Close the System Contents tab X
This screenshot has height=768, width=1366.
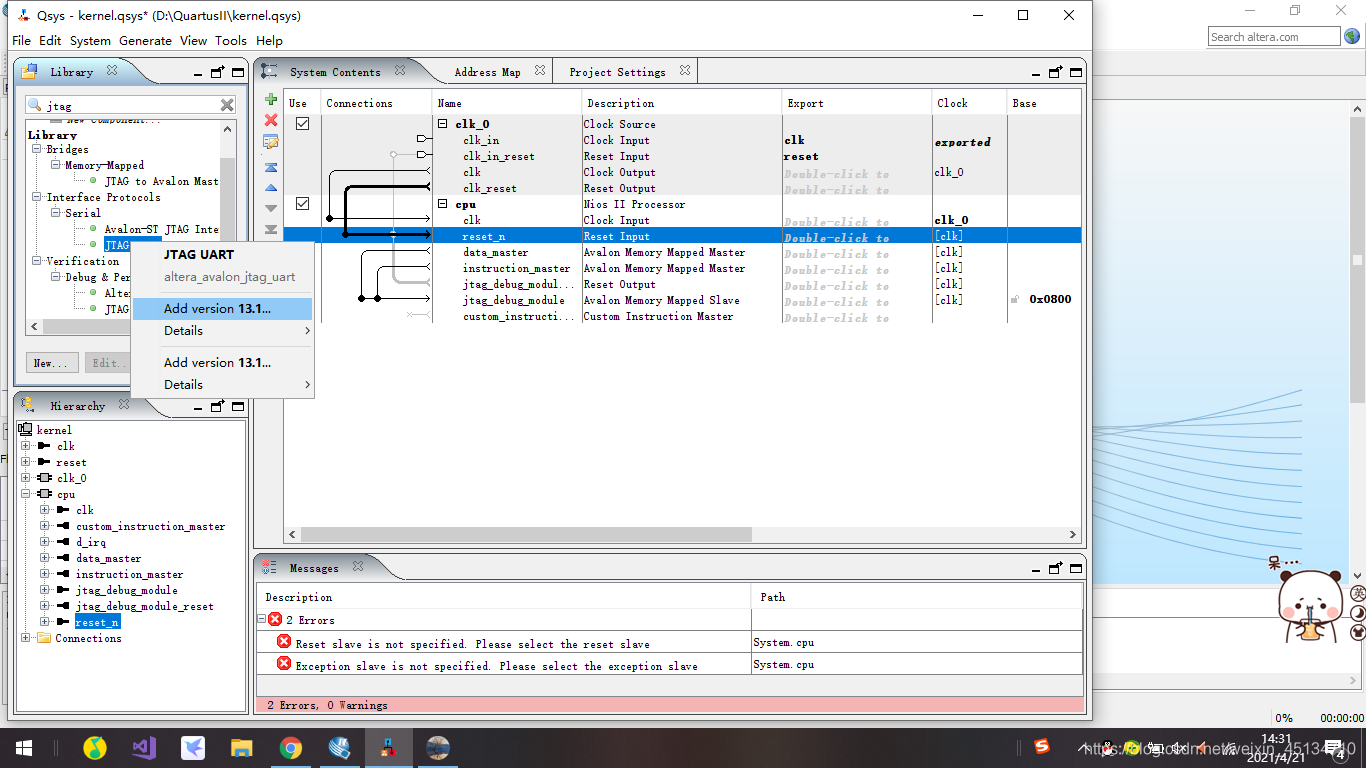(400, 71)
